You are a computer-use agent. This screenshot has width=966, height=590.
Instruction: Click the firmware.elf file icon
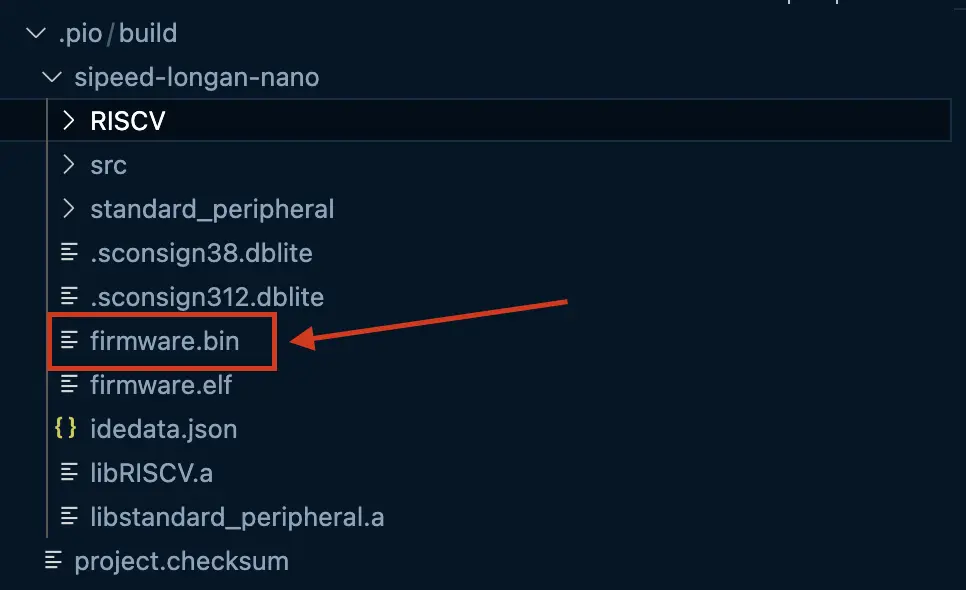click(x=69, y=385)
